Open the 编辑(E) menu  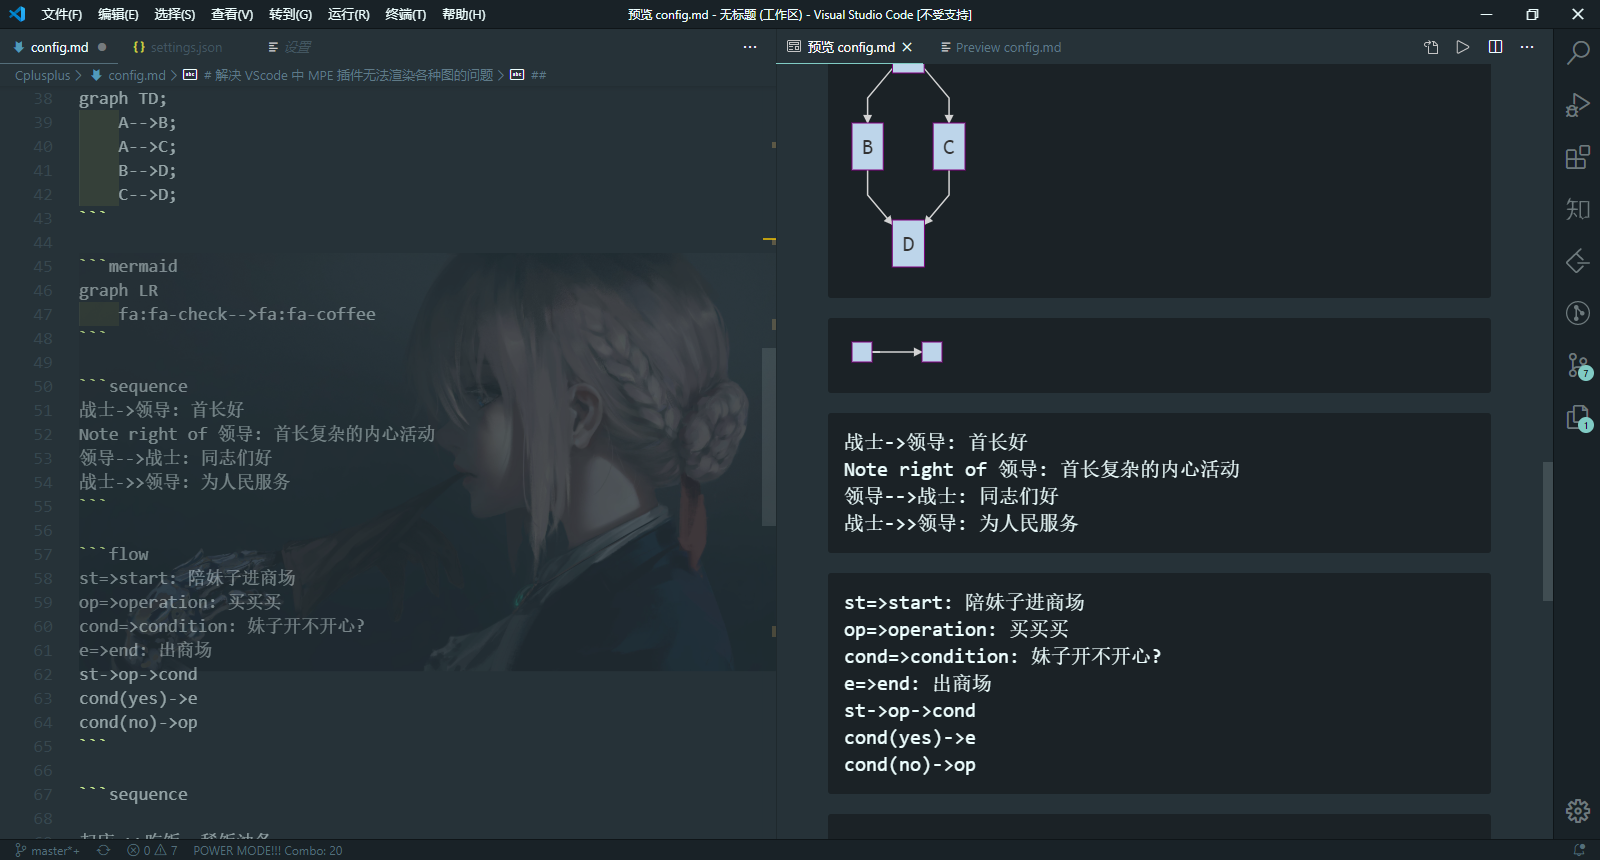coord(118,14)
